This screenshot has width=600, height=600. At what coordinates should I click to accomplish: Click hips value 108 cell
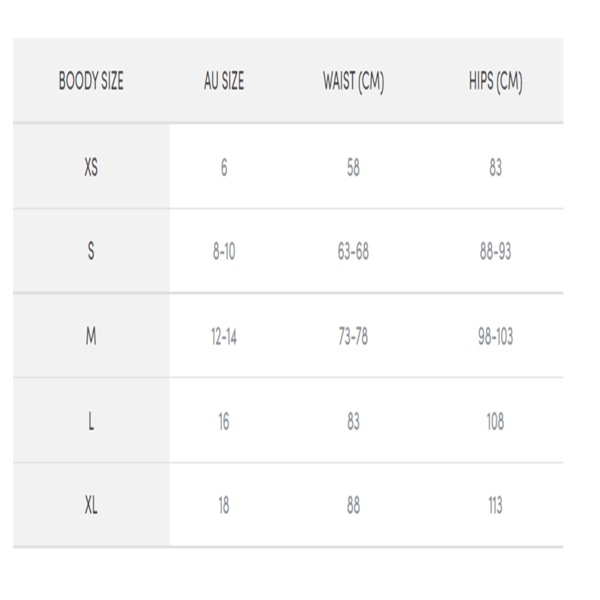click(x=496, y=422)
